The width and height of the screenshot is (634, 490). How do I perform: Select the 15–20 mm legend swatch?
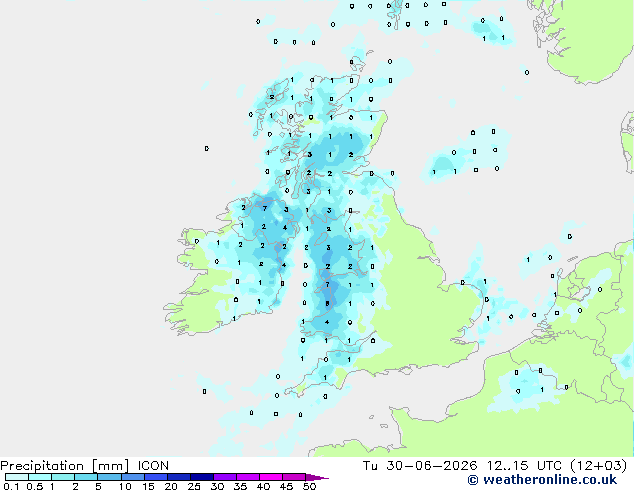pos(156,477)
